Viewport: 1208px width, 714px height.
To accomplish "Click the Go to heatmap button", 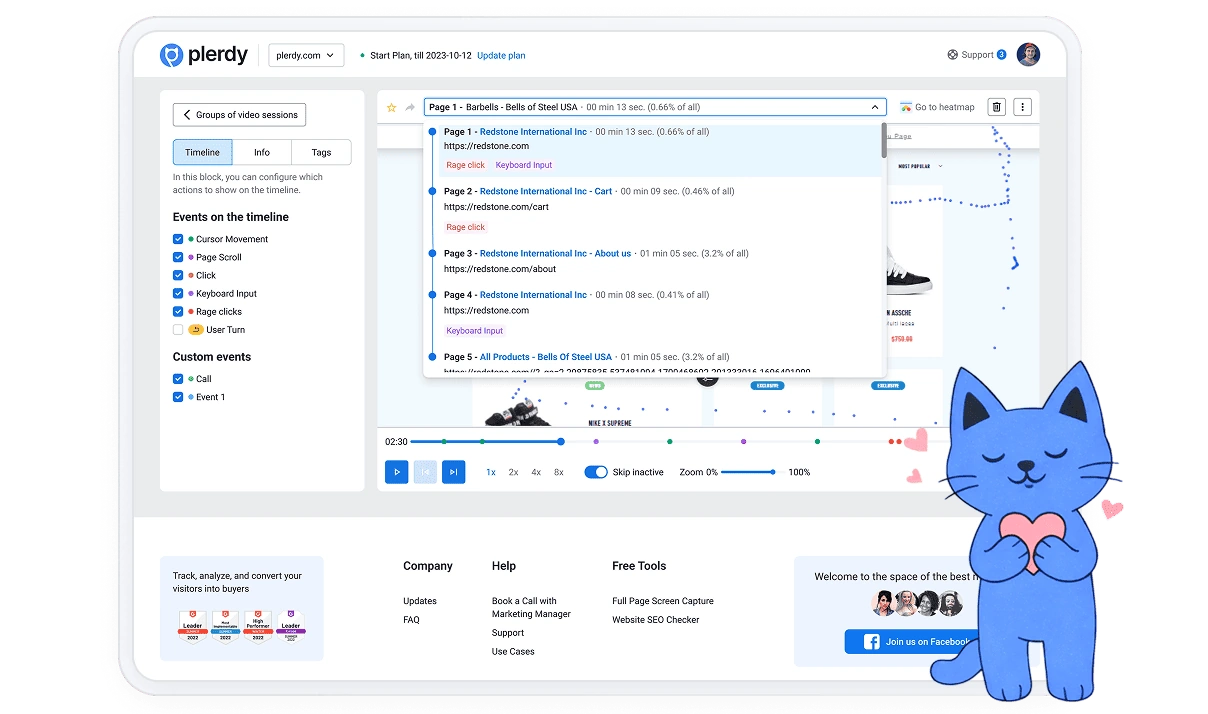I will [x=937, y=107].
